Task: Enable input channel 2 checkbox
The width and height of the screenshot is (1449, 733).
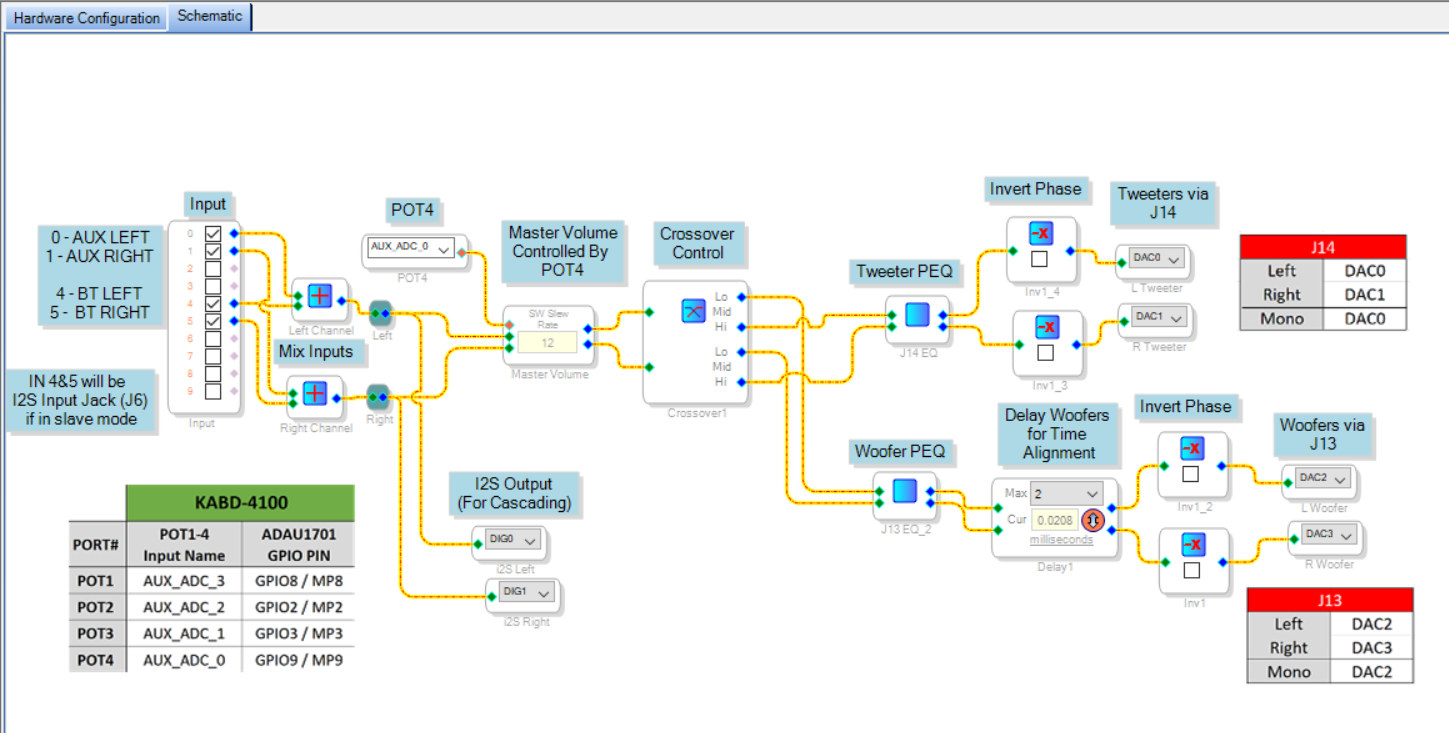Action: coord(213,269)
